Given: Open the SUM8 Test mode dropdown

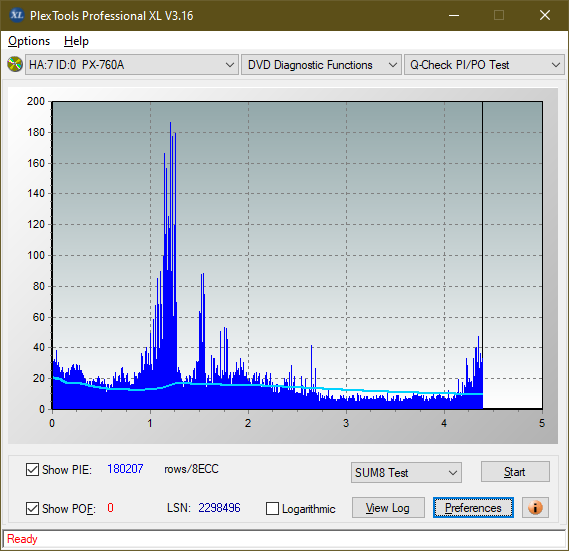Looking at the screenshot, I should click(x=406, y=473).
